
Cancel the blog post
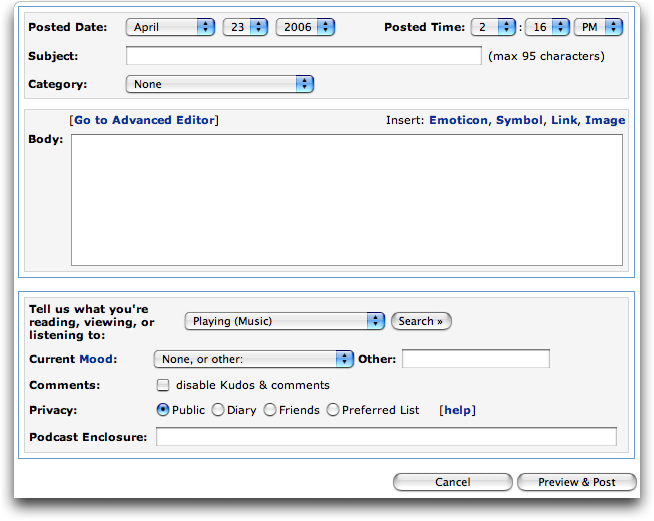(x=453, y=482)
